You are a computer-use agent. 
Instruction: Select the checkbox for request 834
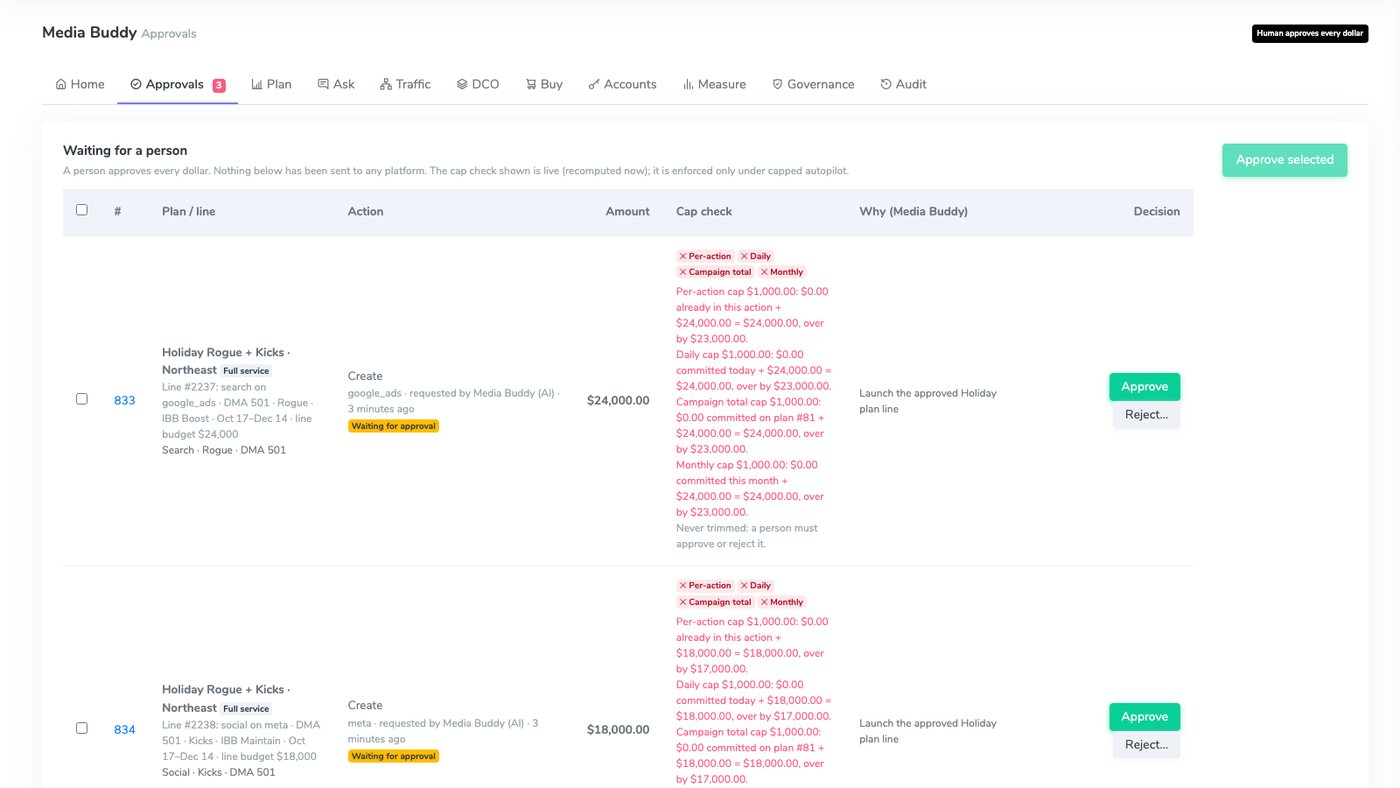click(82, 728)
